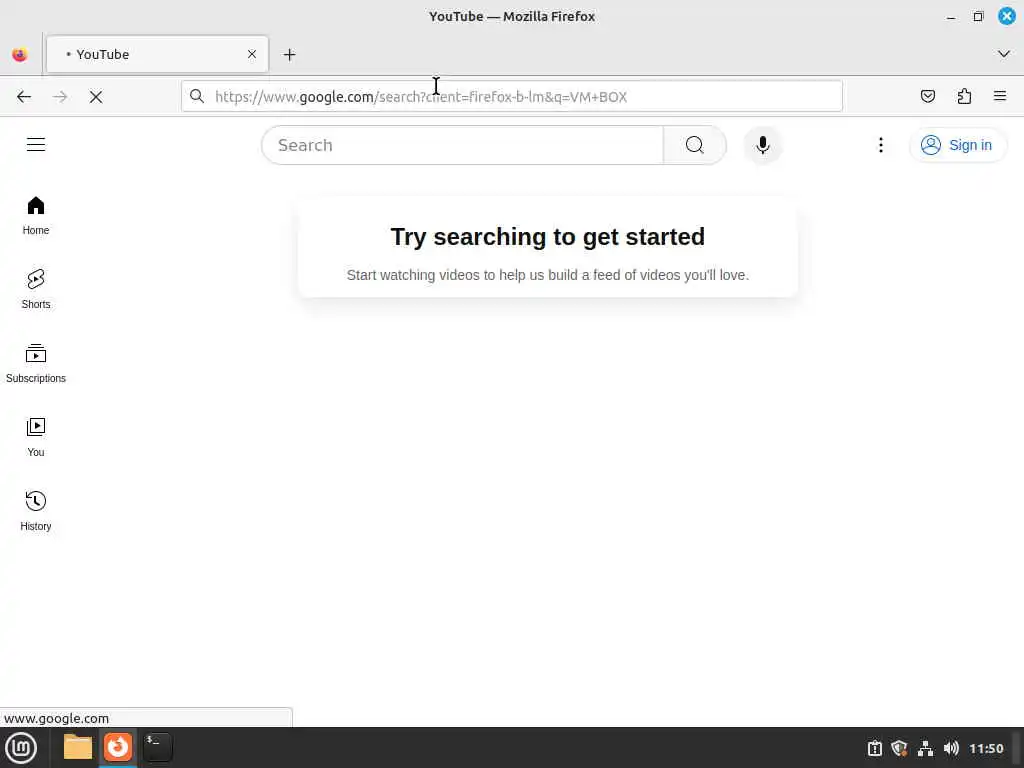The width and height of the screenshot is (1024, 768).
Task: Open the terminal from taskbar
Action: (158, 747)
